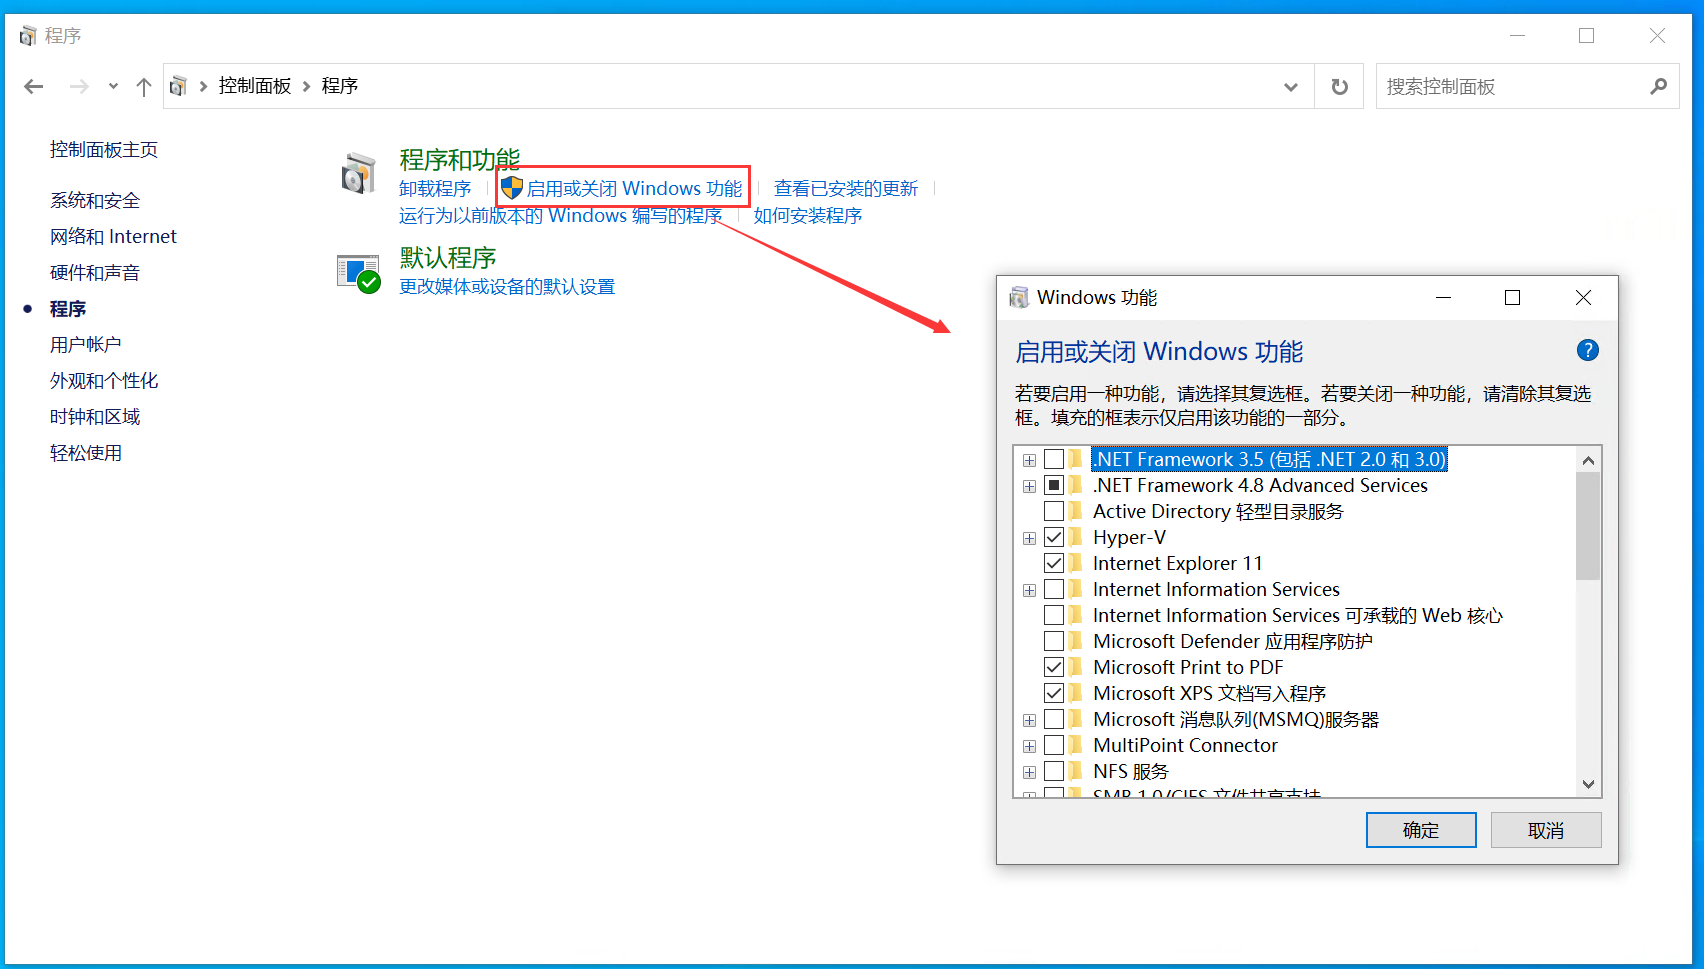
Task: Click the Control Panel icon in address bar
Action: [178, 86]
